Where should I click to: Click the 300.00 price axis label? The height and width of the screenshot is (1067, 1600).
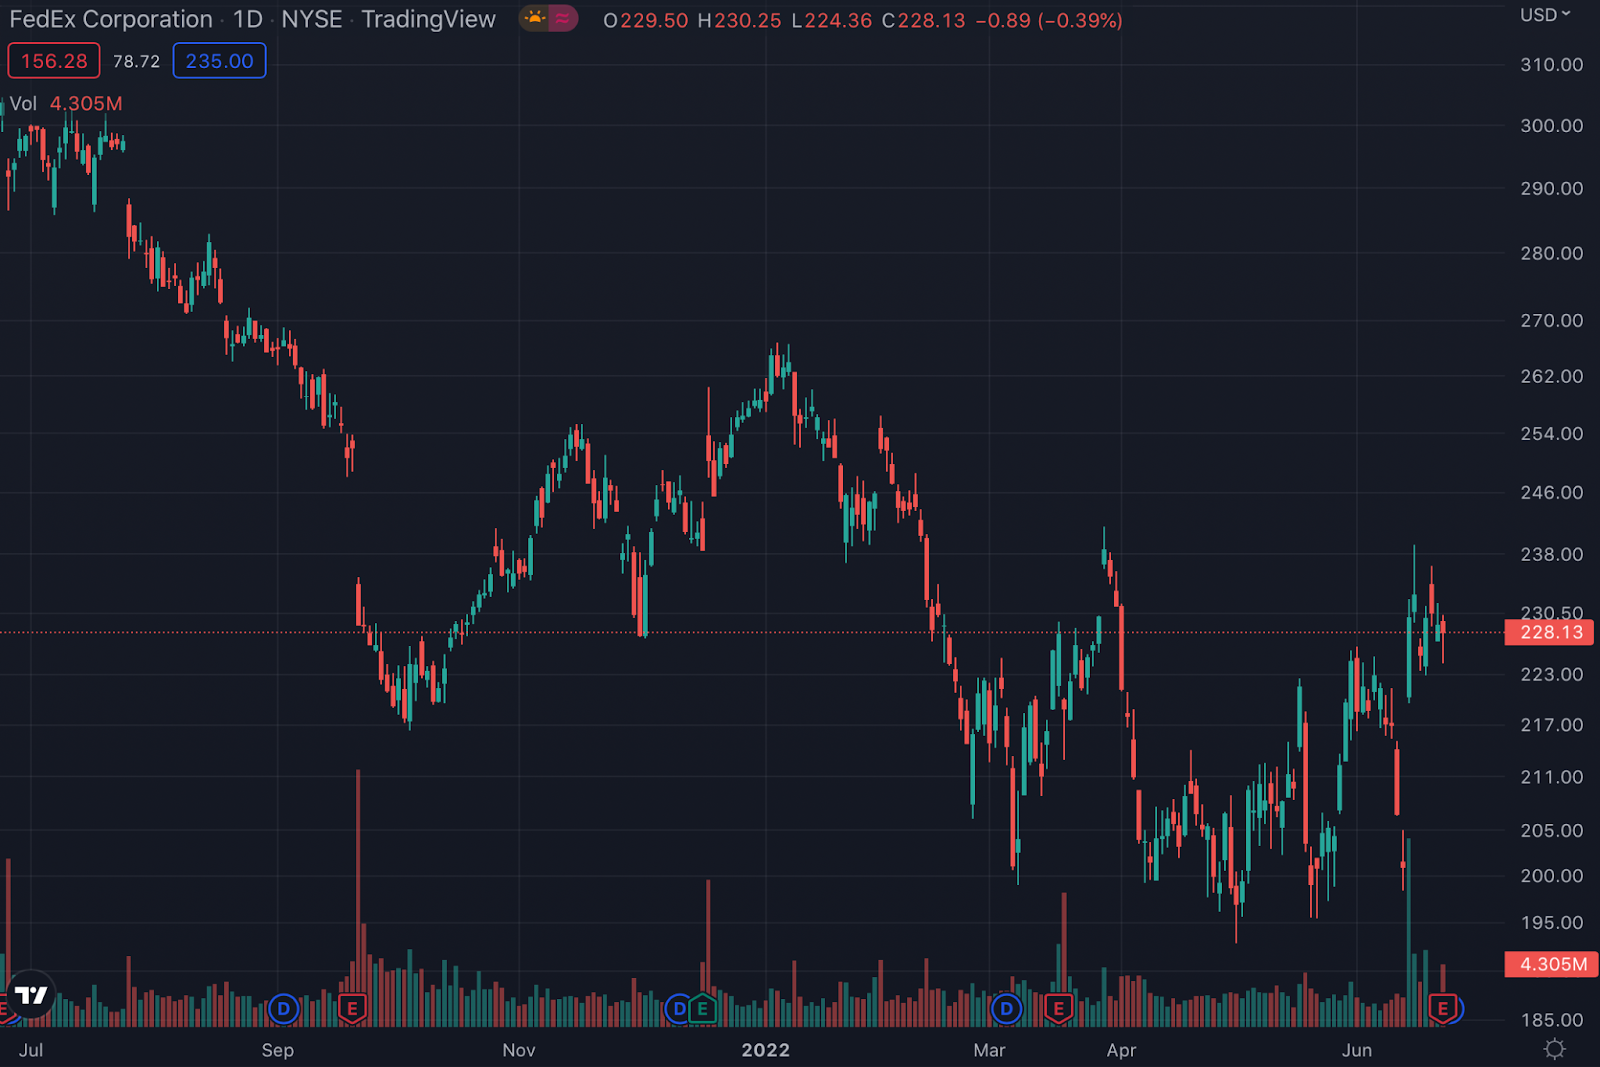tap(1552, 126)
